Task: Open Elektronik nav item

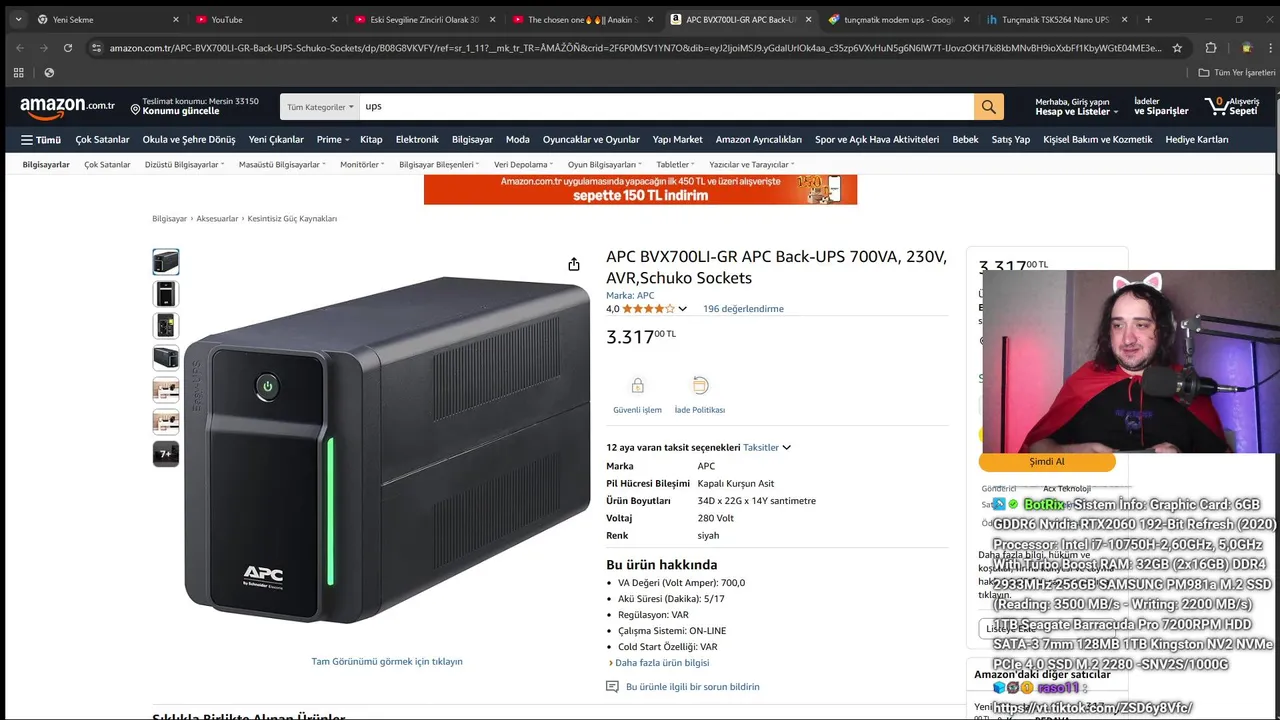Action: click(417, 140)
